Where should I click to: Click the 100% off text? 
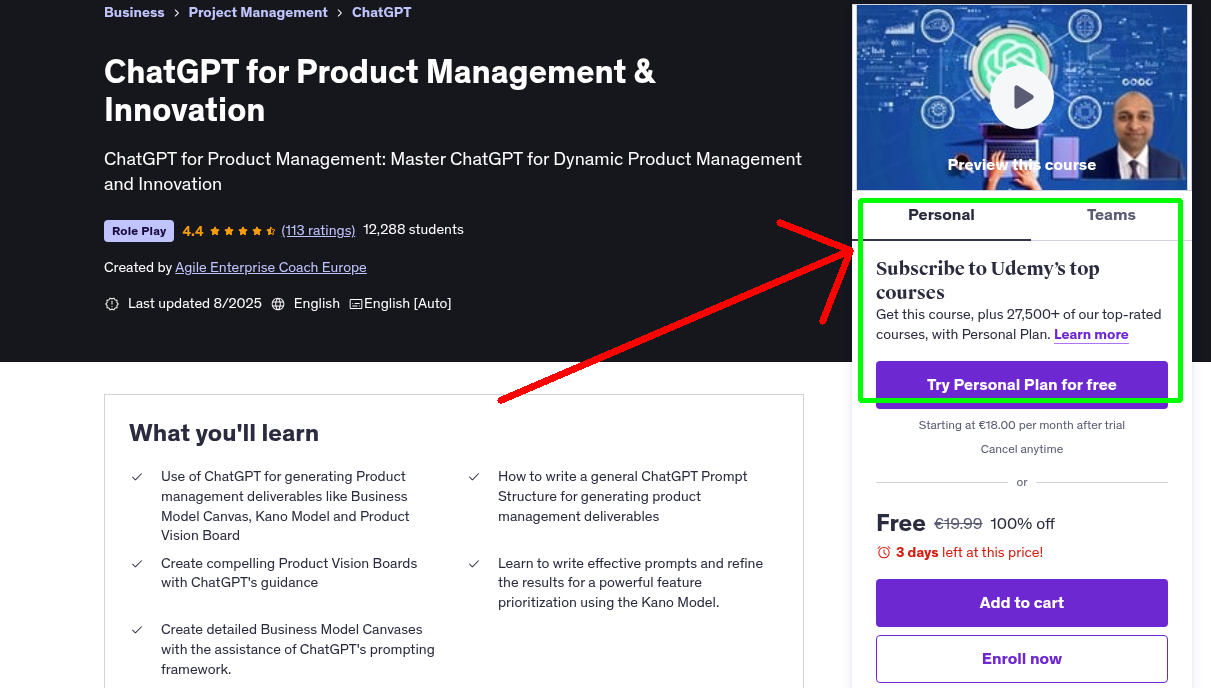(1023, 524)
